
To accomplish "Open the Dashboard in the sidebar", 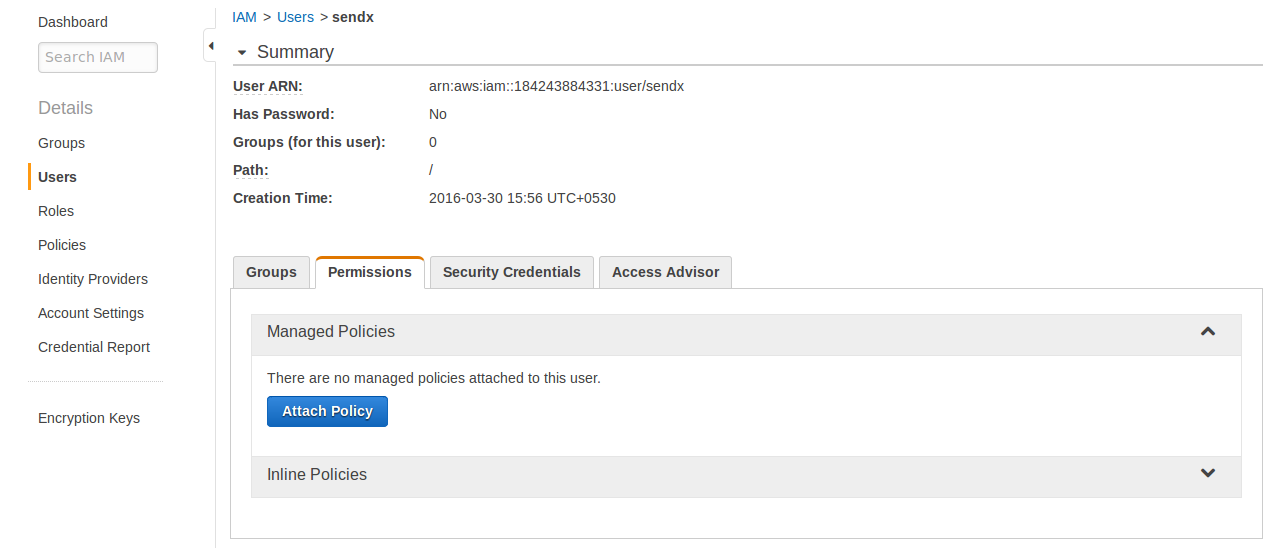I will tap(73, 22).
